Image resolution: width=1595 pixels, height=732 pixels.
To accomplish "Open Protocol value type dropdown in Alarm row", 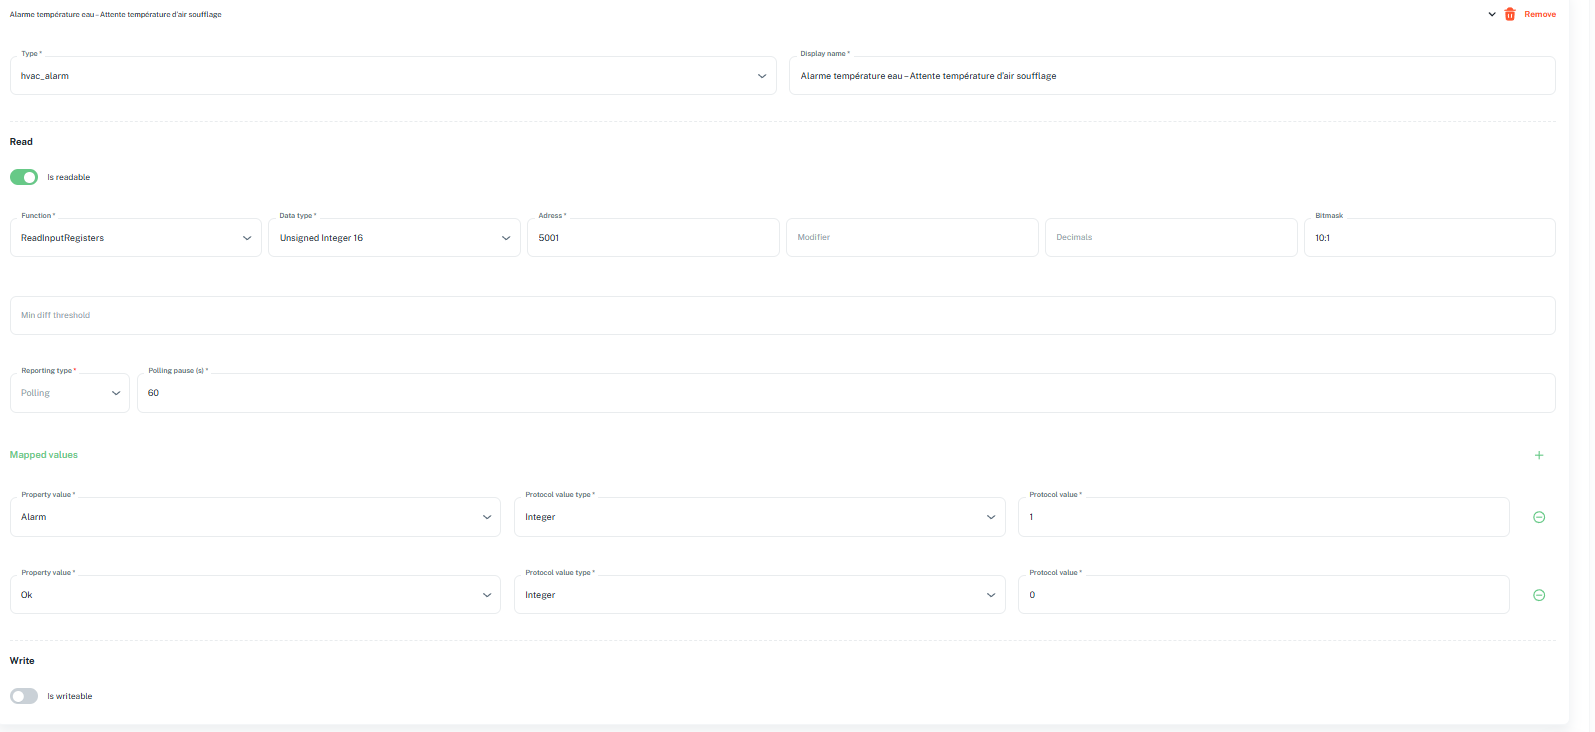I will coord(759,517).
